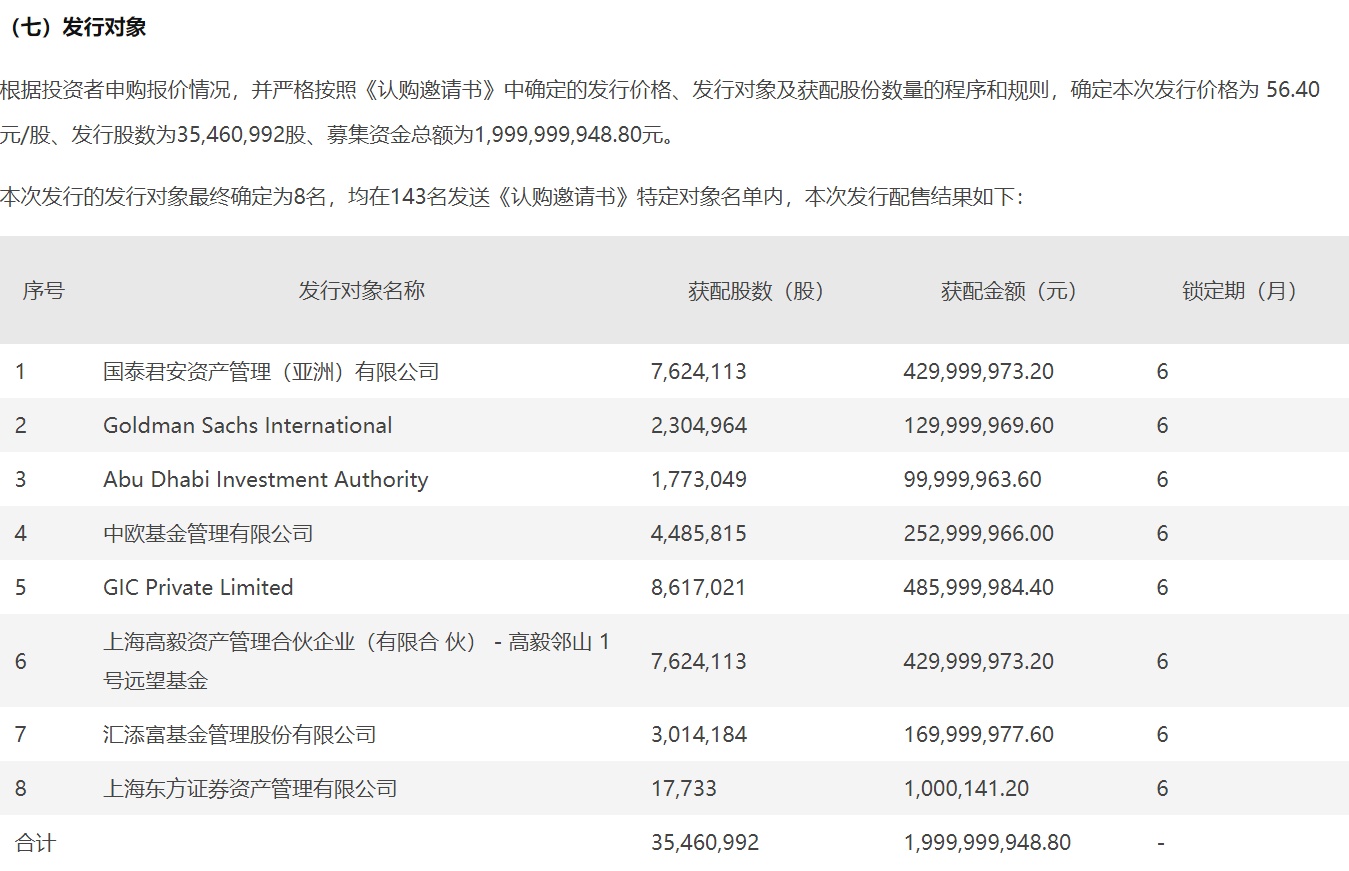
Task: Click the 17,733 shares cell
Action: coord(683,789)
